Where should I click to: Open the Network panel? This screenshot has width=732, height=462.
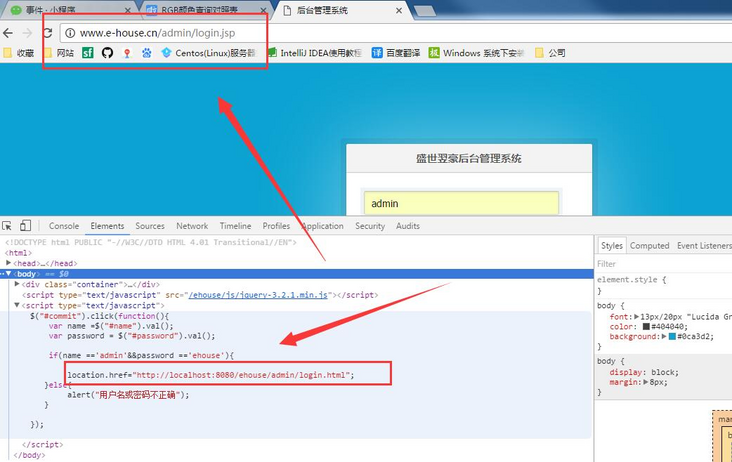(x=192, y=226)
